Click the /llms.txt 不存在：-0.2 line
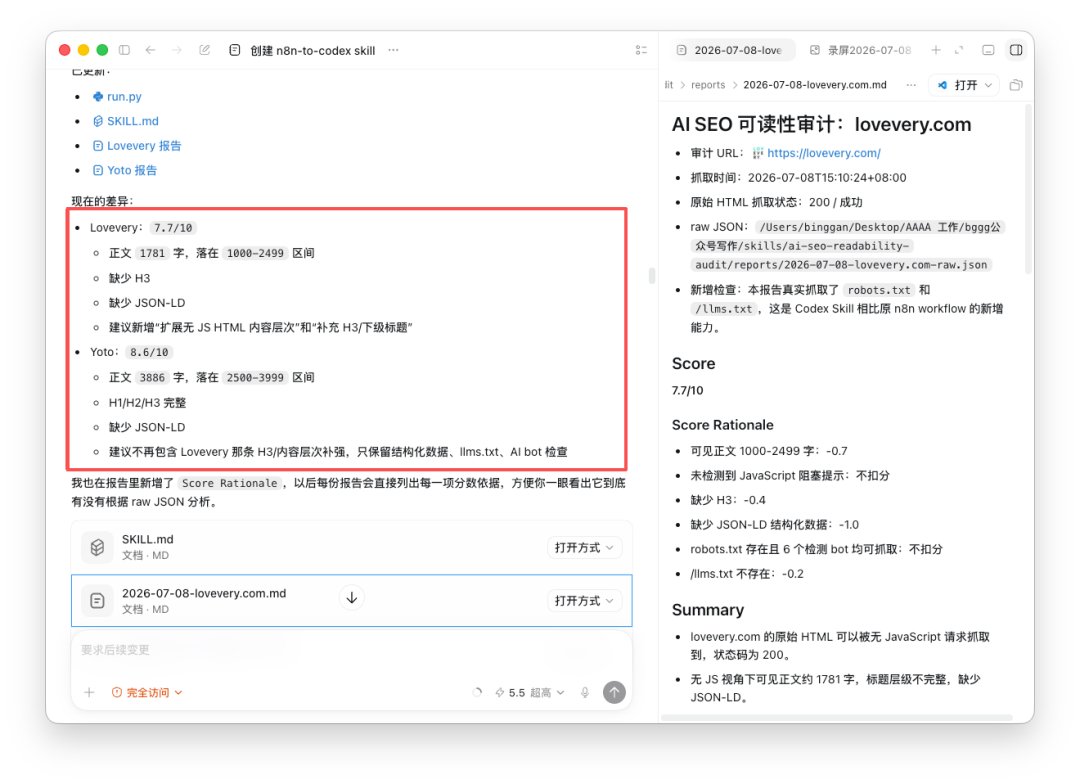The width and height of the screenshot is (1080, 784). tap(747, 574)
